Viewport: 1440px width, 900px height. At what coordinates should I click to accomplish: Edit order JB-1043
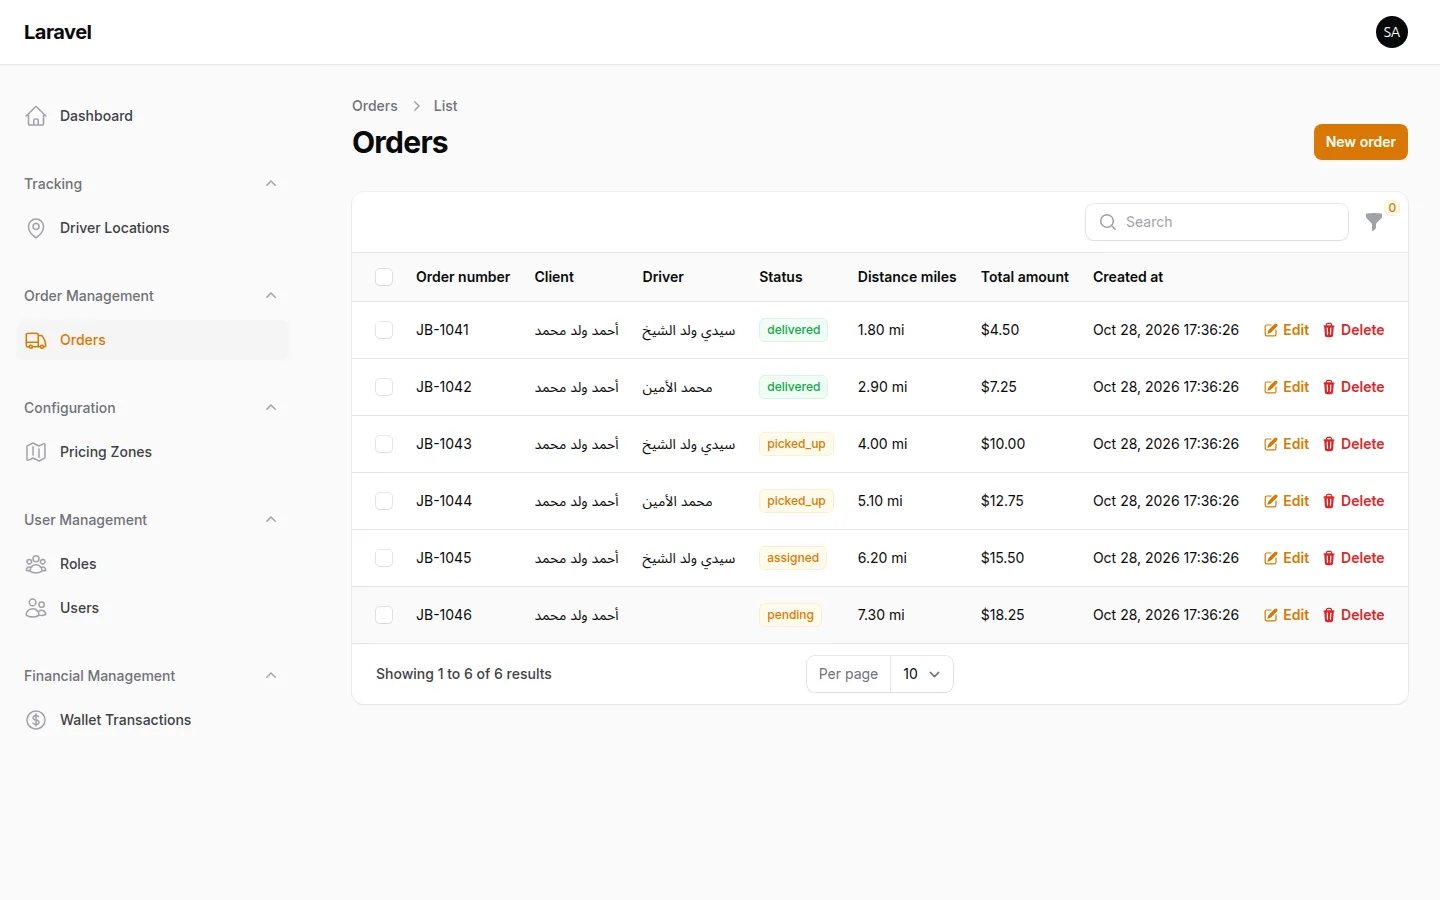click(1286, 444)
